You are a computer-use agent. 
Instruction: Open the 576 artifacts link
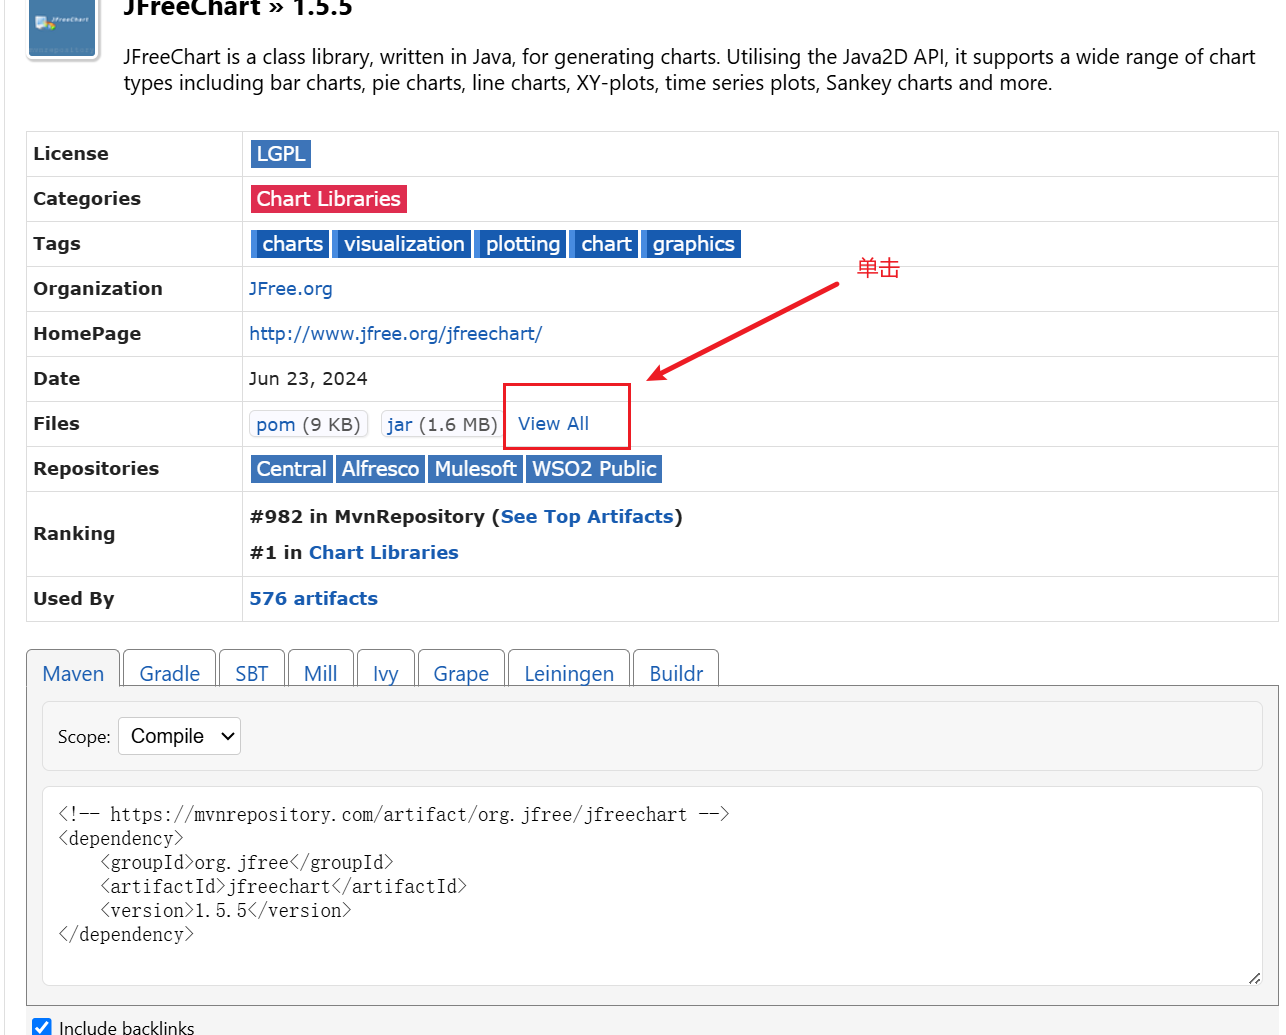pyautogui.click(x=314, y=599)
